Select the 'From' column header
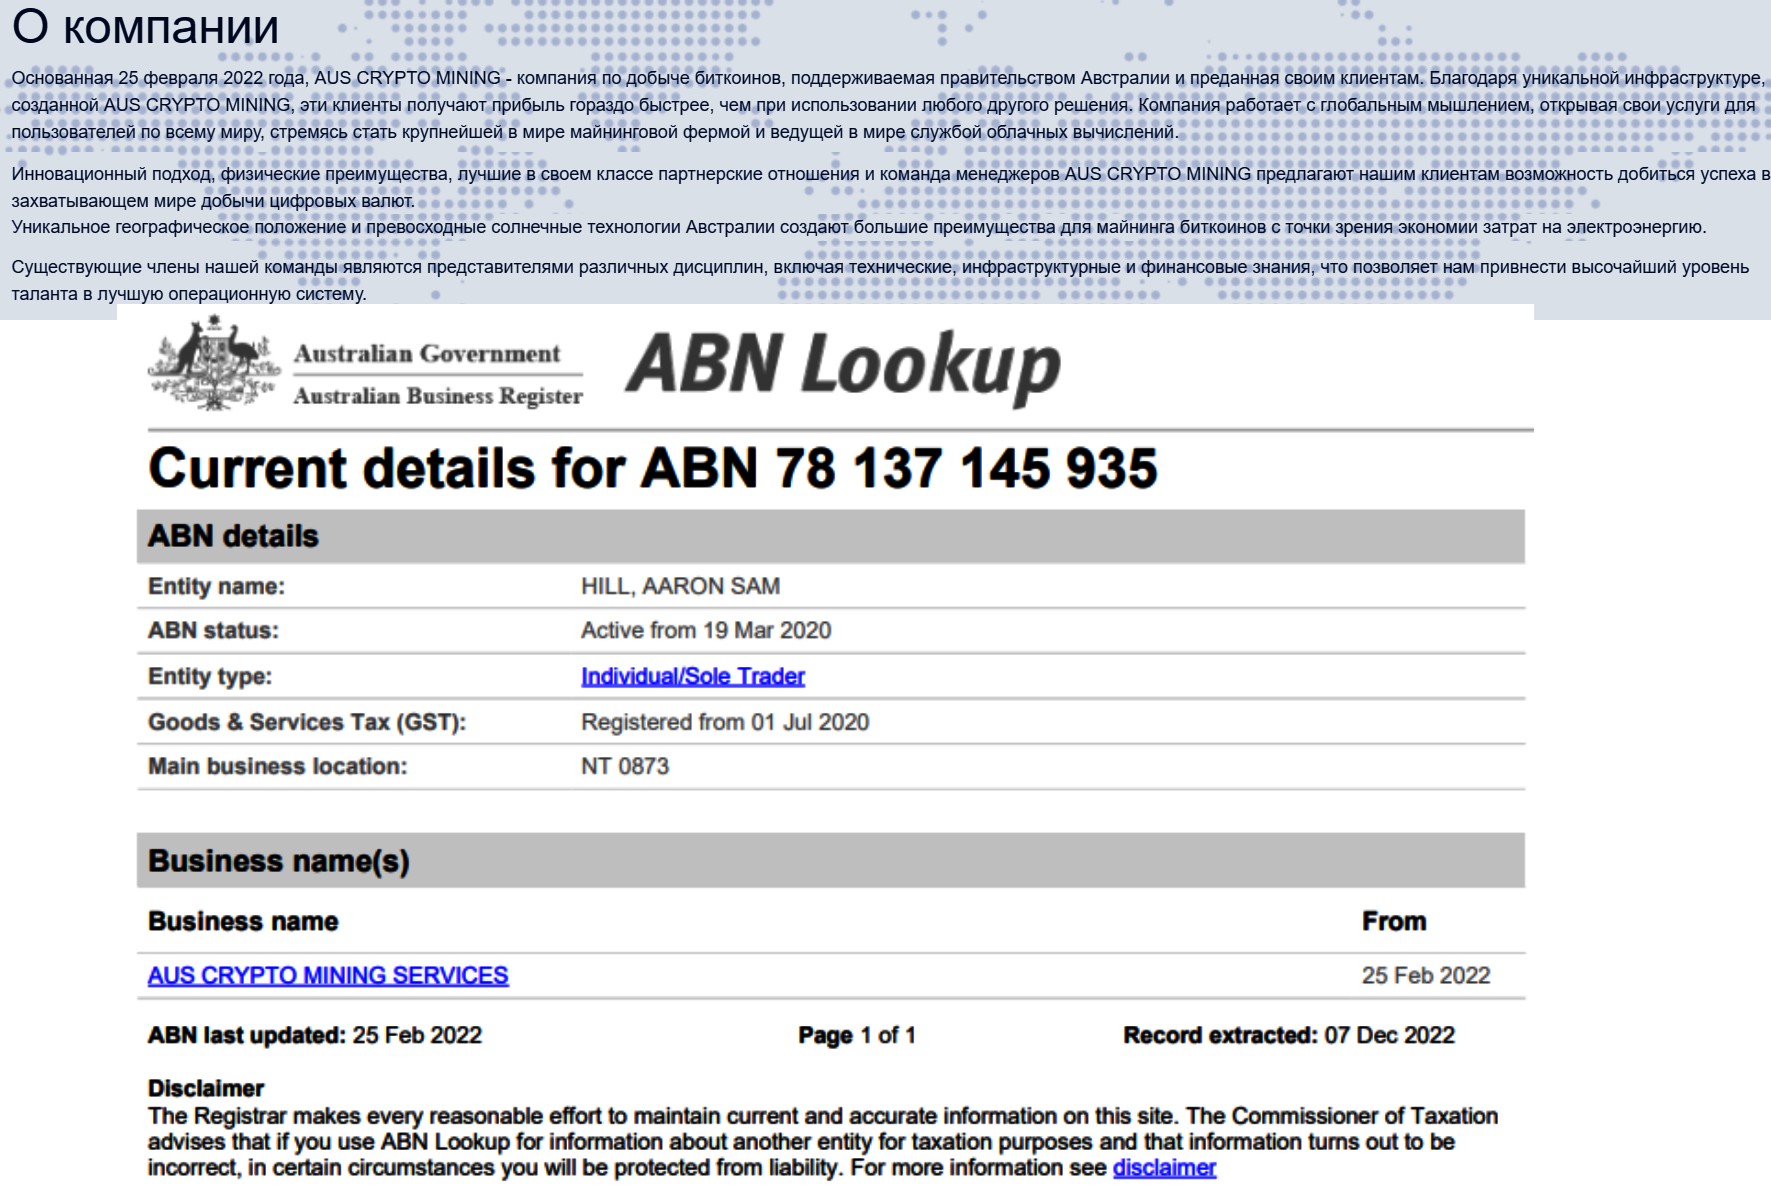The image size is (1771, 1191). pyautogui.click(x=1394, y=921)
